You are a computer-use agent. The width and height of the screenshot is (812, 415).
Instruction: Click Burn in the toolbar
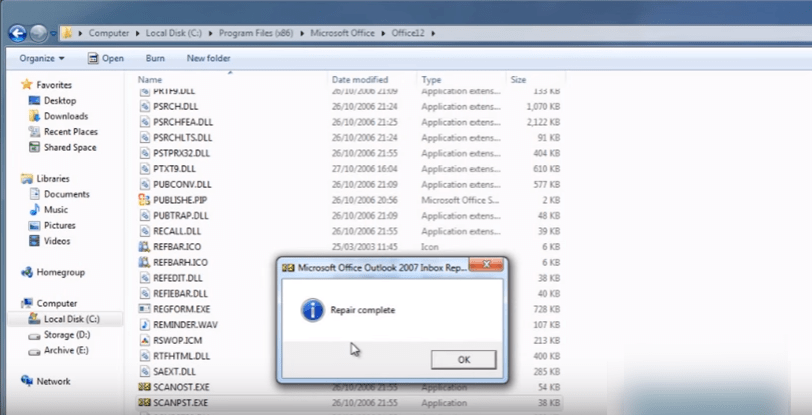(155, 59)
